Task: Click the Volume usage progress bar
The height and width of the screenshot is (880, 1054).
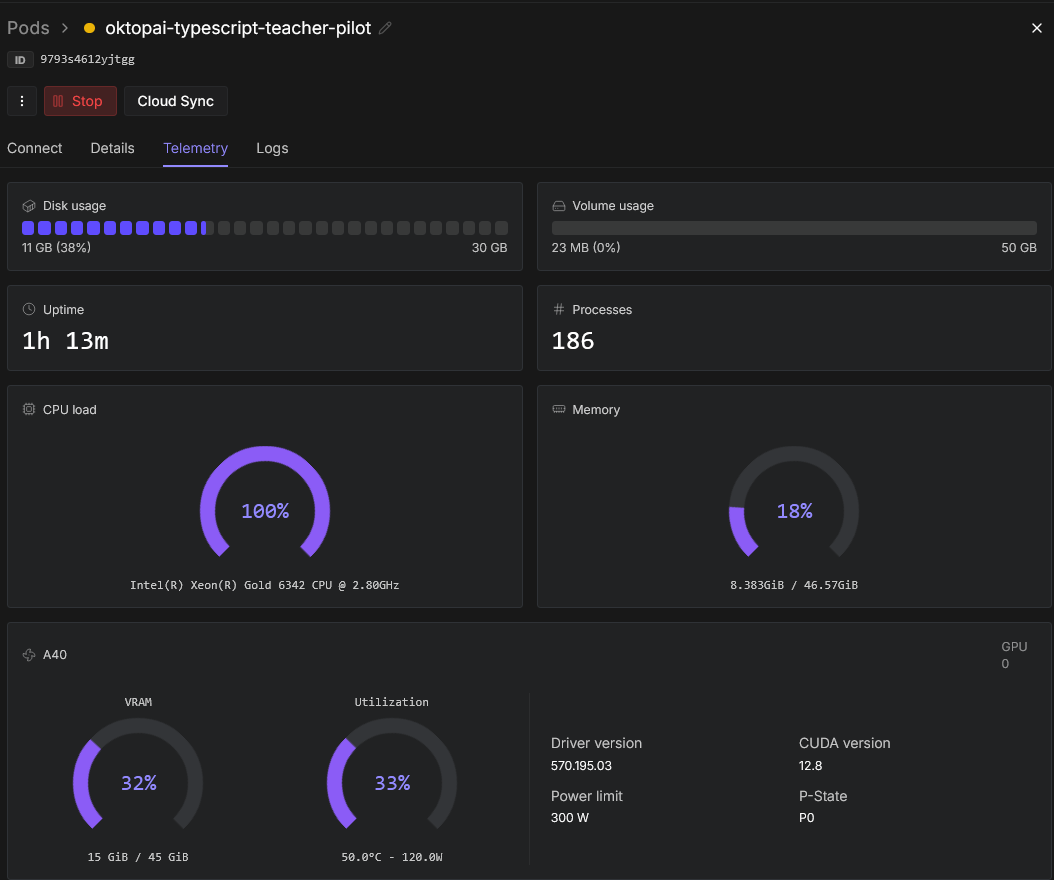Action: [x=794, y=228]
